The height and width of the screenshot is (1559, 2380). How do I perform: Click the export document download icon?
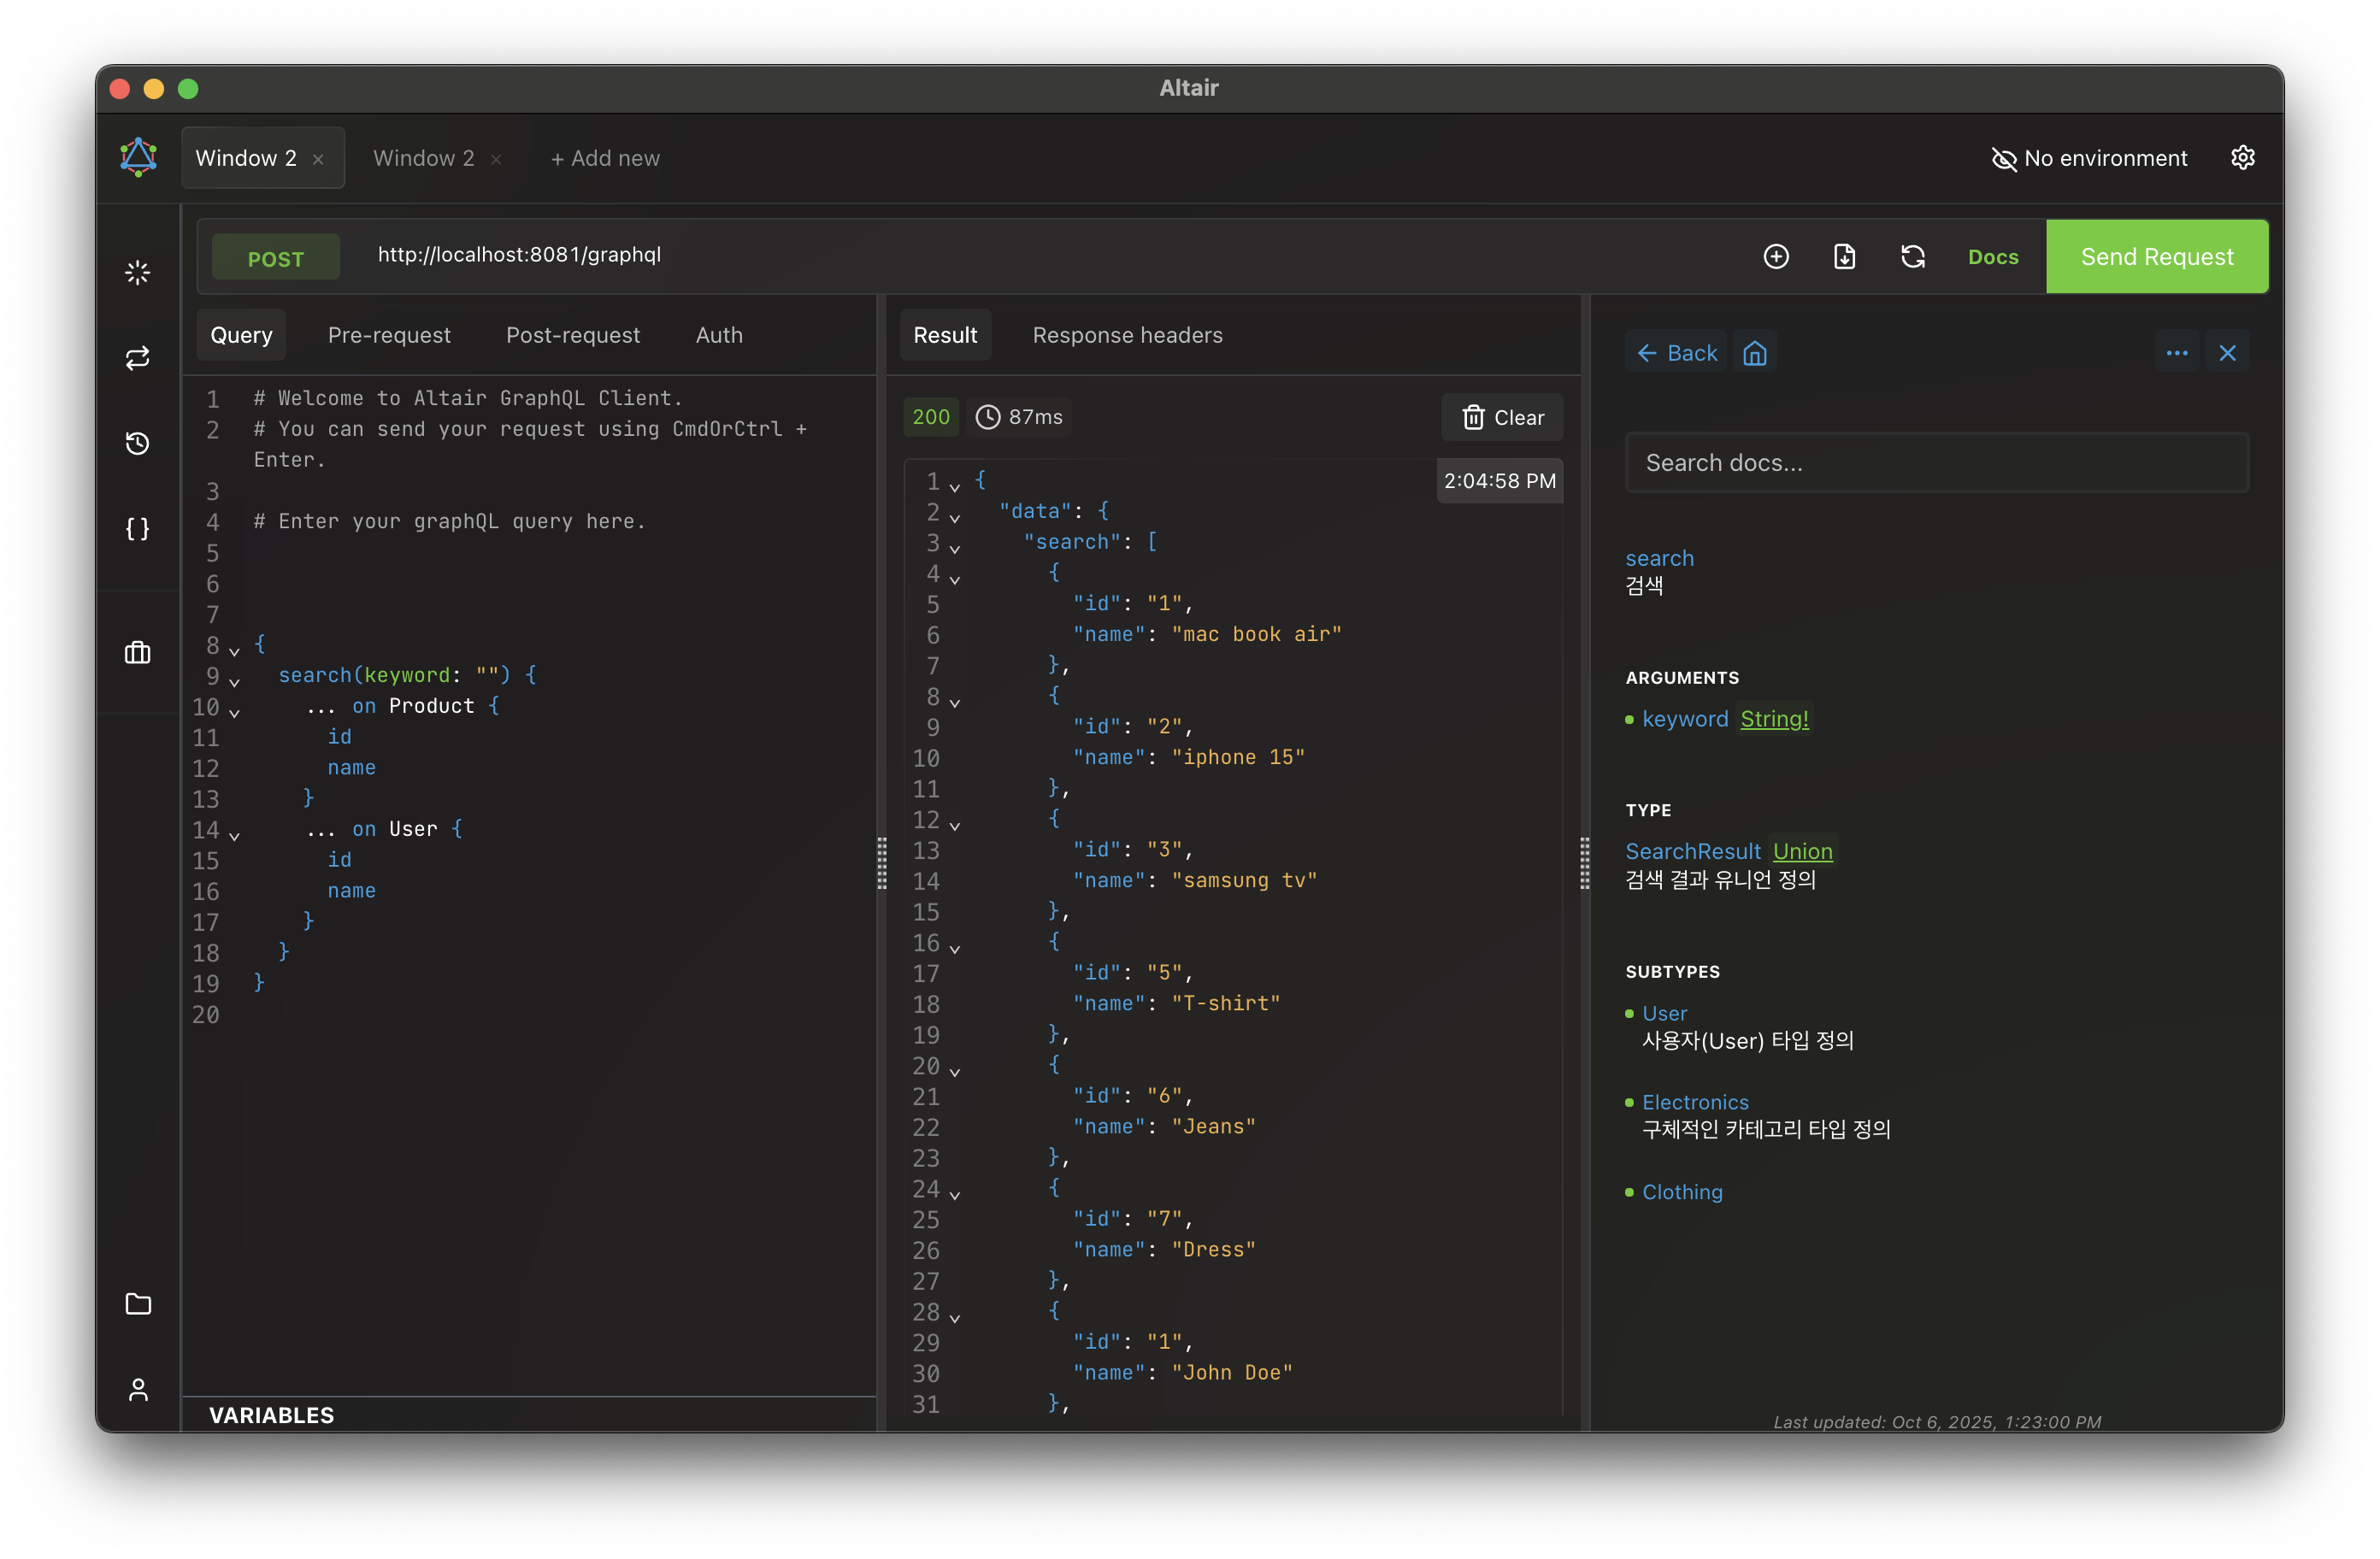click(1844, 257)
